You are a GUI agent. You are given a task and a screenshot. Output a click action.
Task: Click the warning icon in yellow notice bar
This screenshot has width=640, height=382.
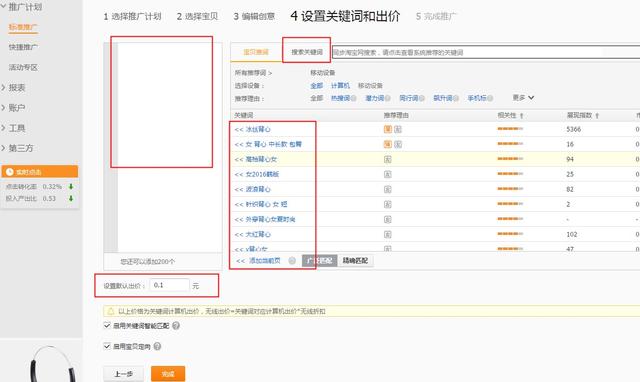[111, 311]
